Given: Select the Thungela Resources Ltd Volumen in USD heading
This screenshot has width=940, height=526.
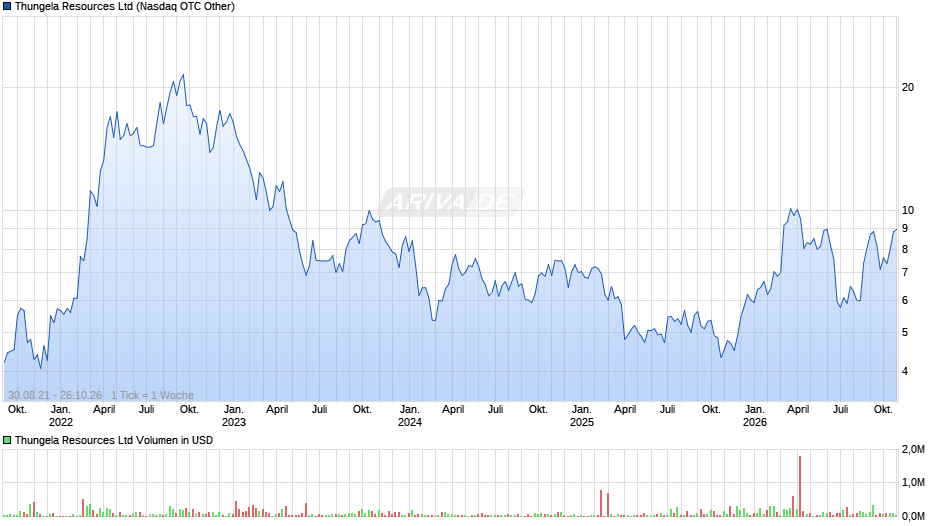Looking at the screenshot, I should tap(114, 440).
